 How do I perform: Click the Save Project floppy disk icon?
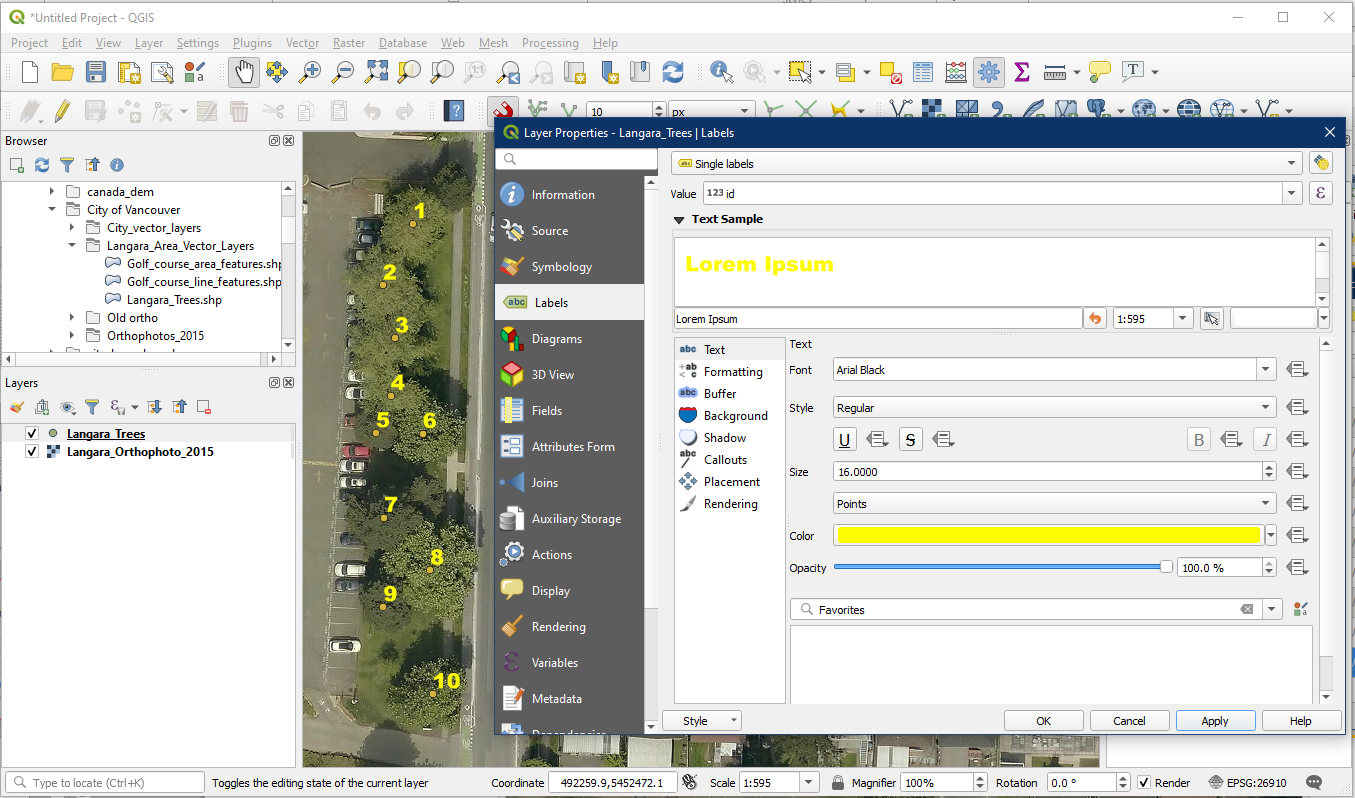(x=96, y=72)
